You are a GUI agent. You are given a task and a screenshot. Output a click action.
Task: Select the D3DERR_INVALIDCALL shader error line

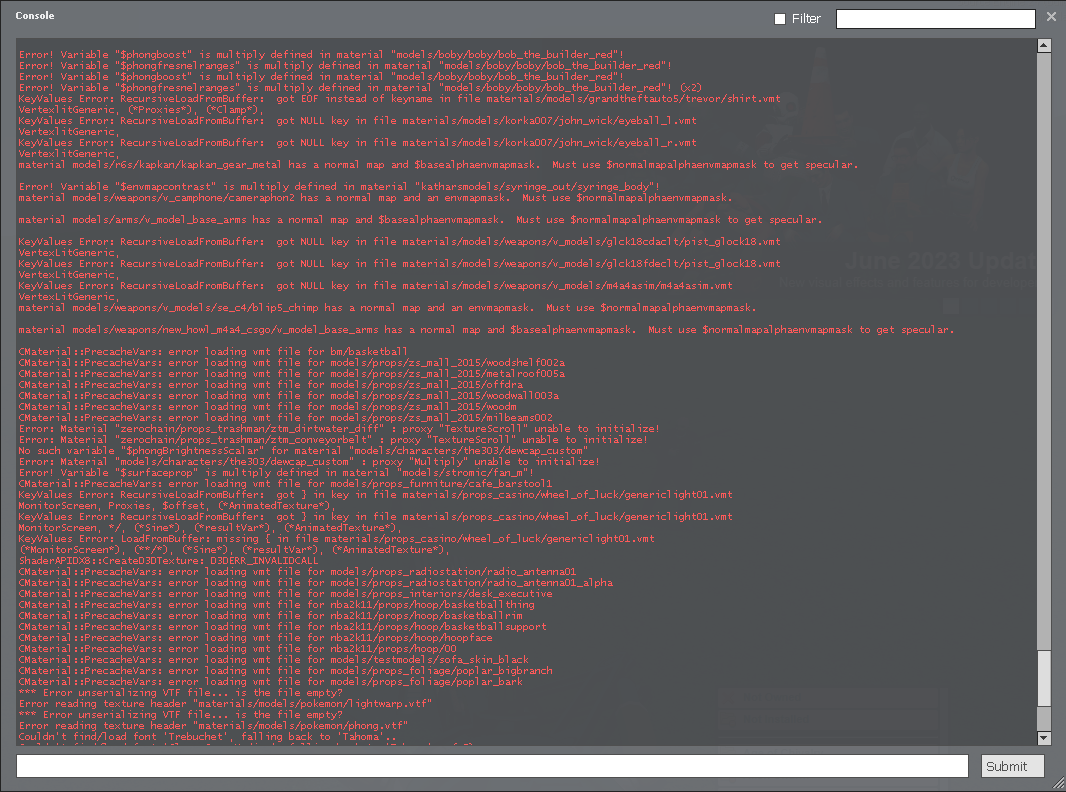point(168,561)
